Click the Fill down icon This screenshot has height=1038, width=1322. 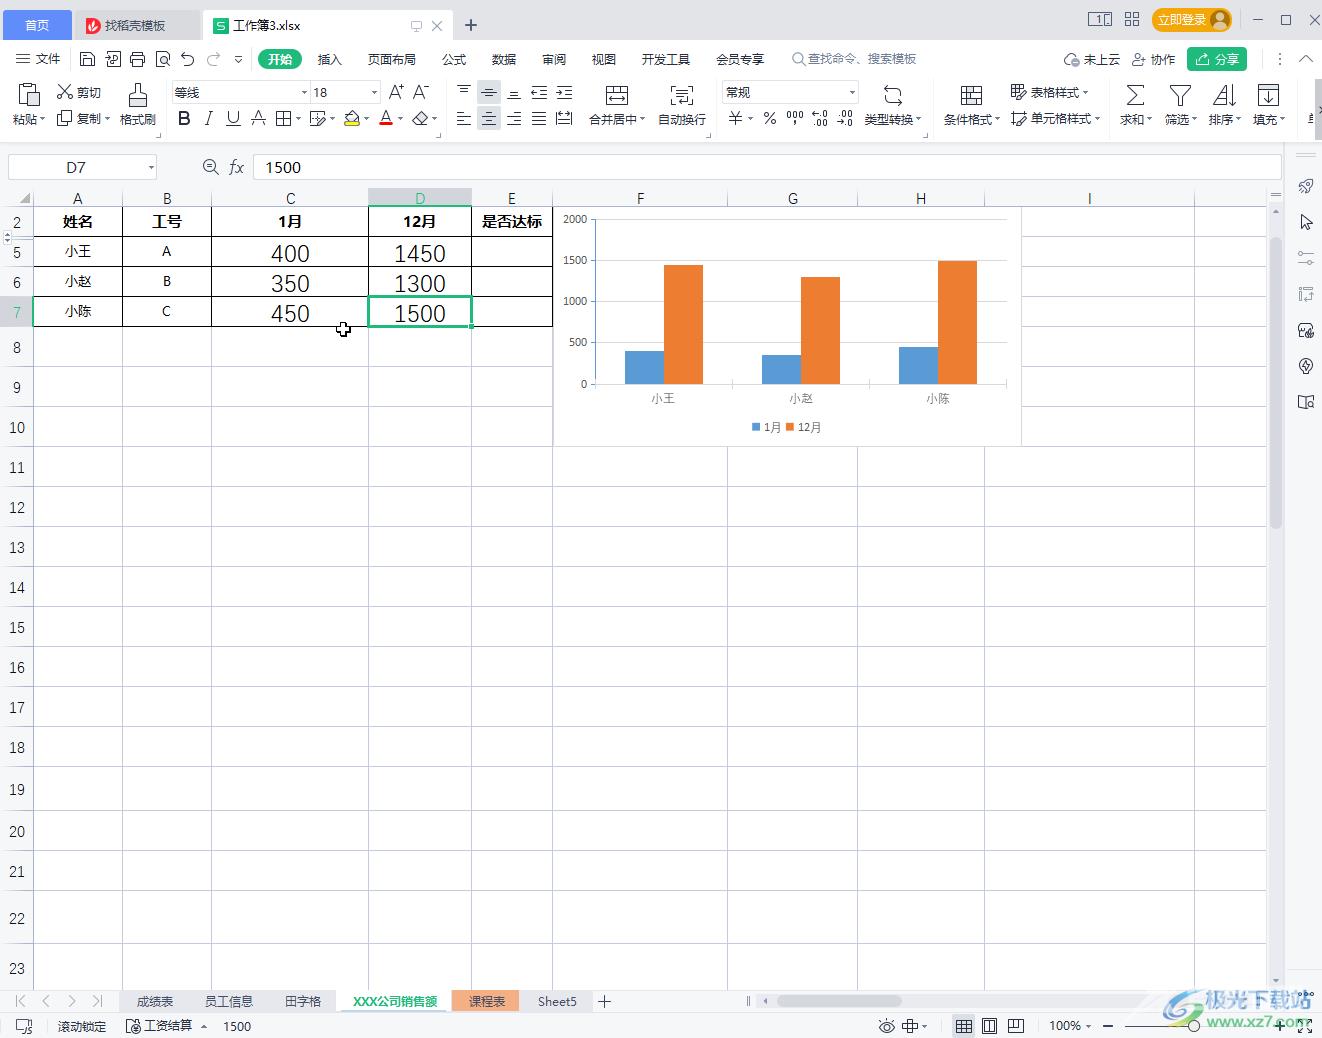pos(1268,95)
